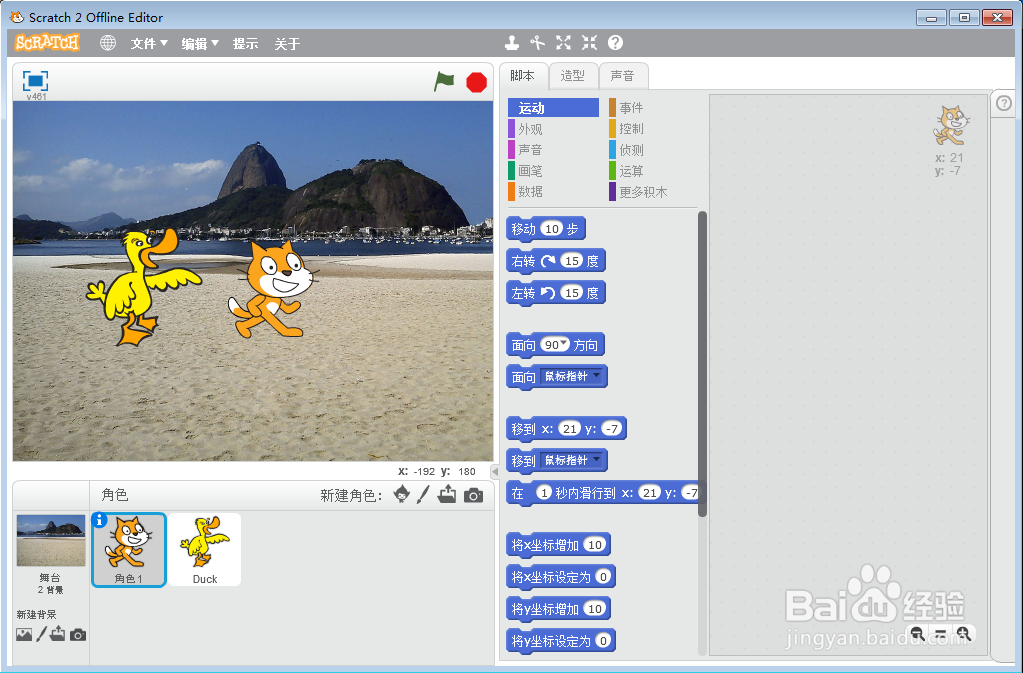Toggle full-screen presentation mode icon

pos(35,81)
